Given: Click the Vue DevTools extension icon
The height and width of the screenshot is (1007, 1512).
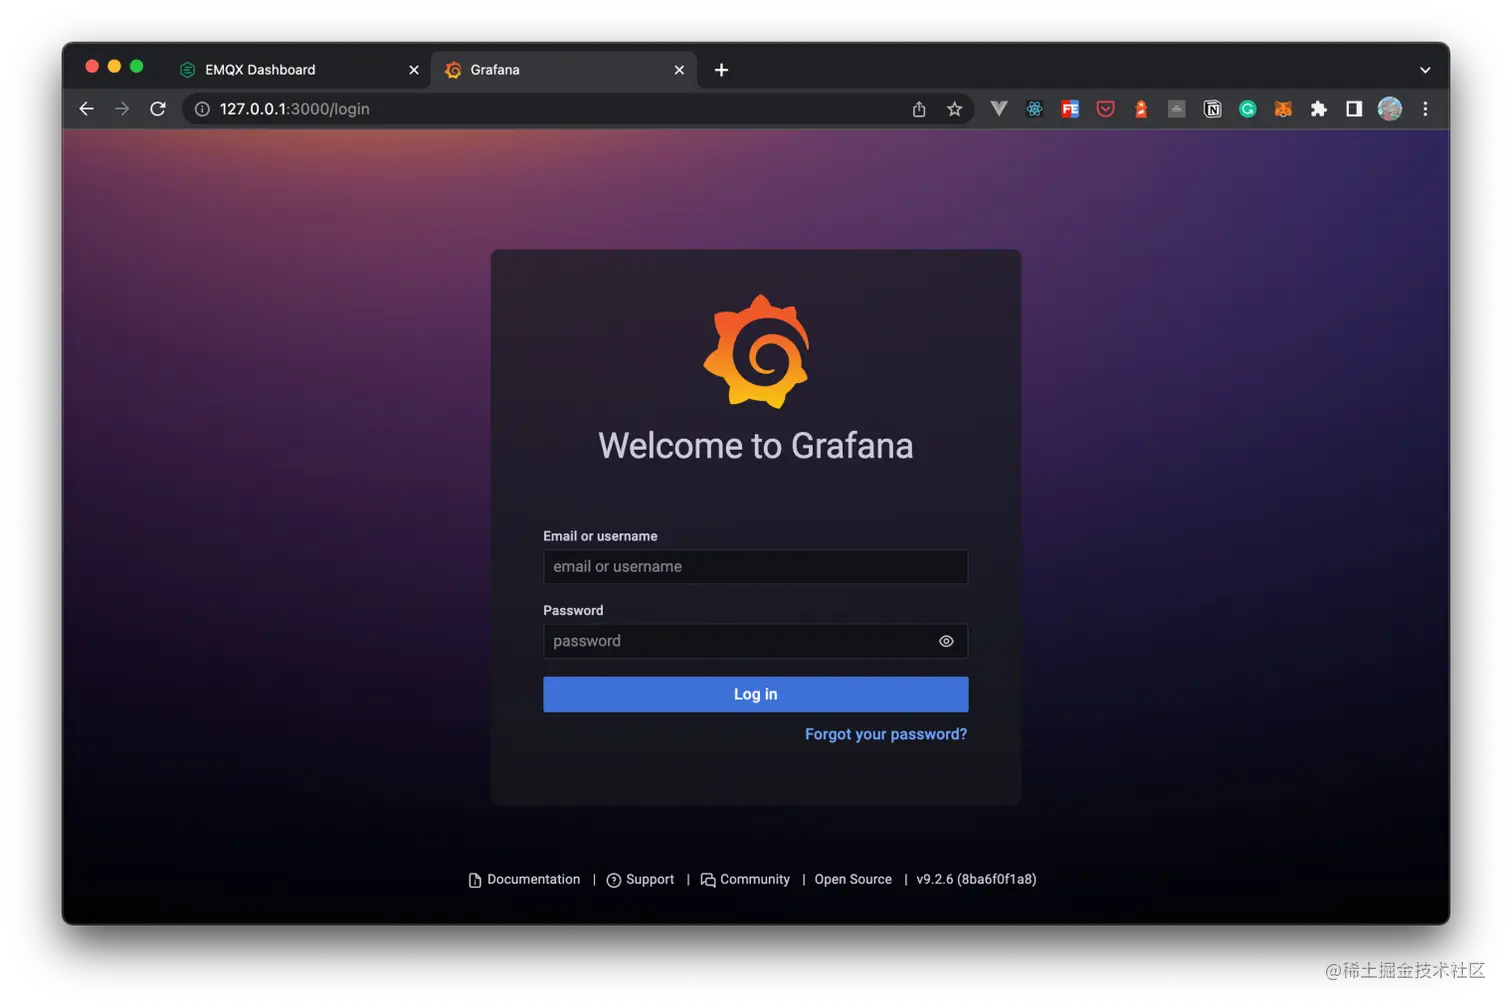Looking at the screenshot, I should (x=998, y=109).
